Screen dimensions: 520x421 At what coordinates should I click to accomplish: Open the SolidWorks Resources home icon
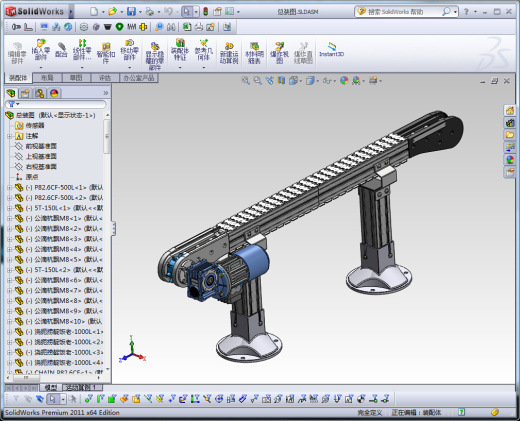click(510, 110)
